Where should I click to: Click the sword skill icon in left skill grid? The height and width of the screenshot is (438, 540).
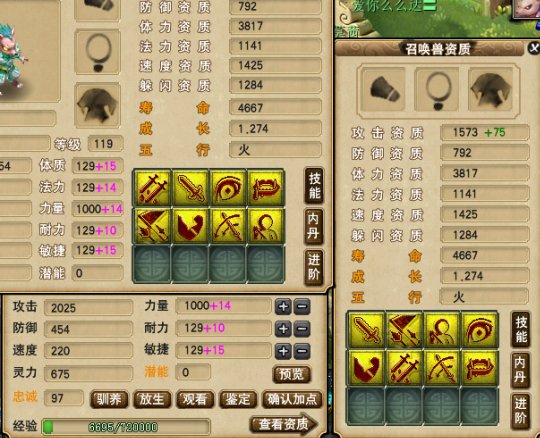[190, 188]
